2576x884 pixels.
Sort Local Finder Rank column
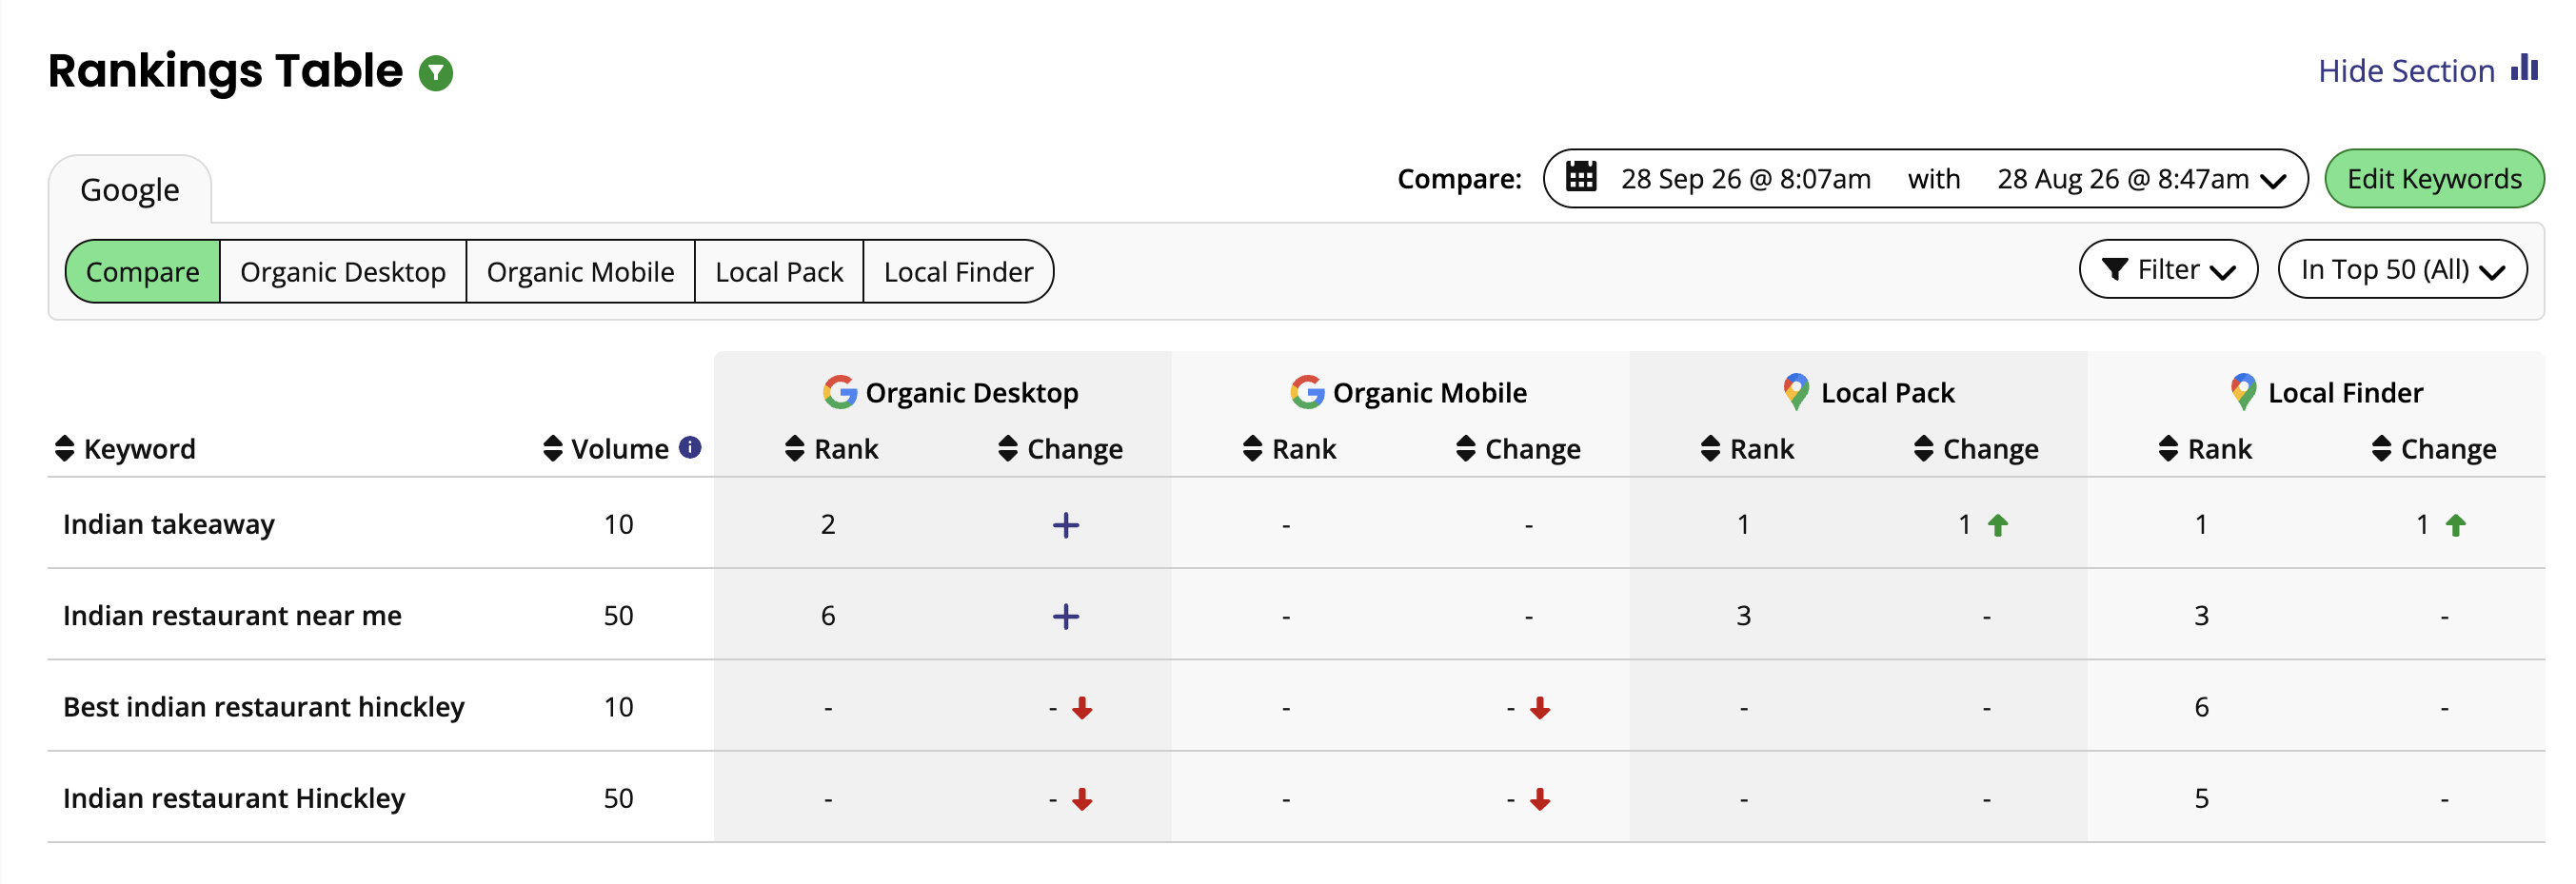(x=2169, y=449)
